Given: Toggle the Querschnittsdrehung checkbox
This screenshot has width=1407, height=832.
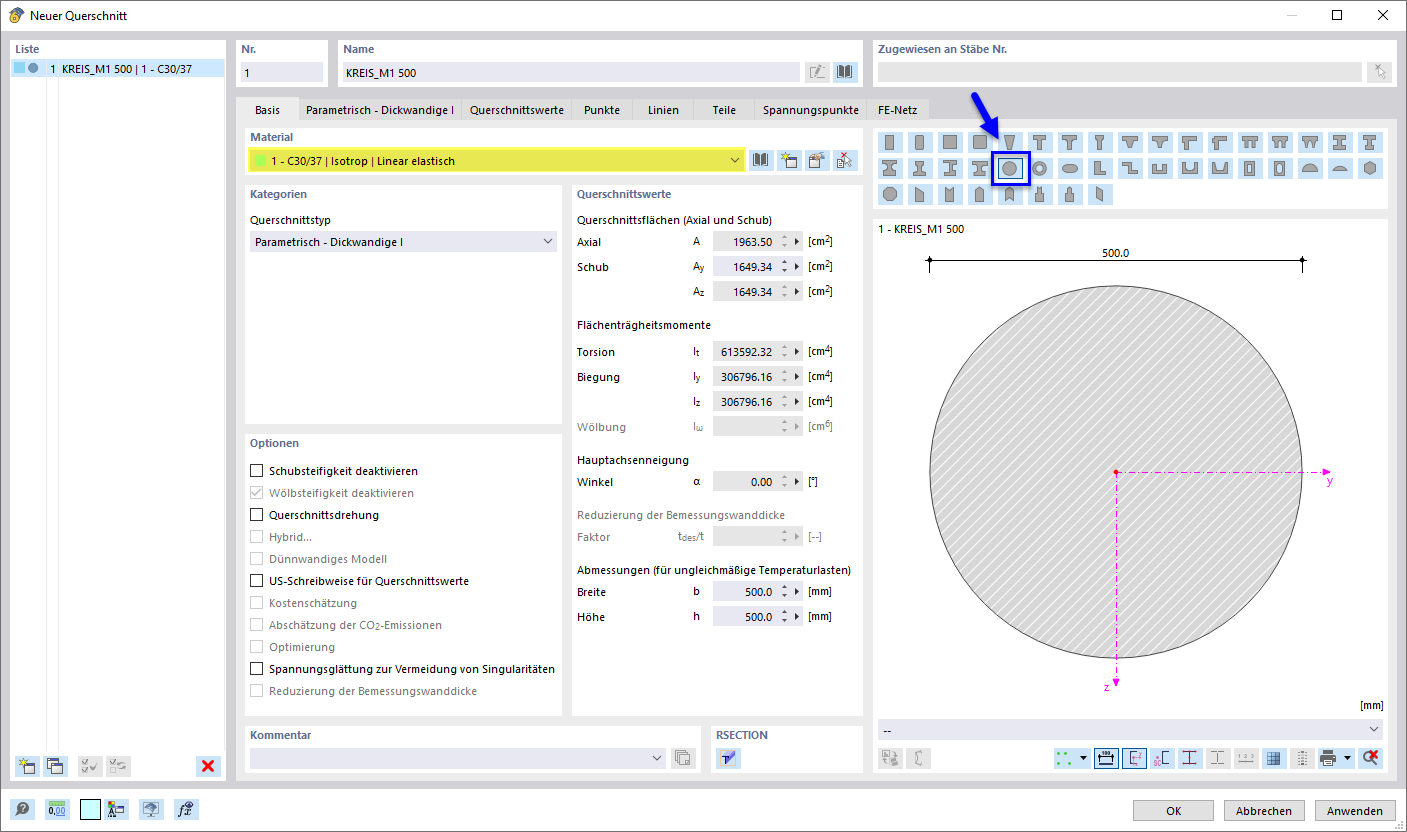Looking at the screenshot, I should (257, 515).
